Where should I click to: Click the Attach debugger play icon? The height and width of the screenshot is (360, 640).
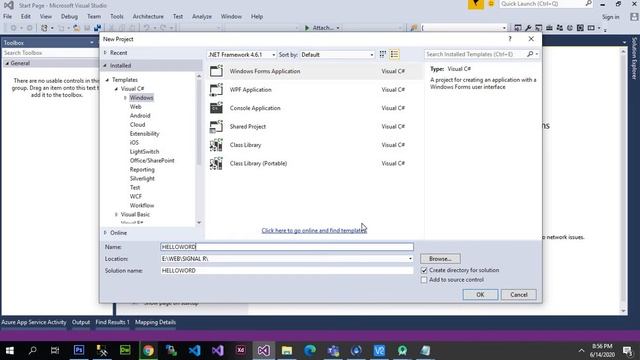(x=307, y=28)
